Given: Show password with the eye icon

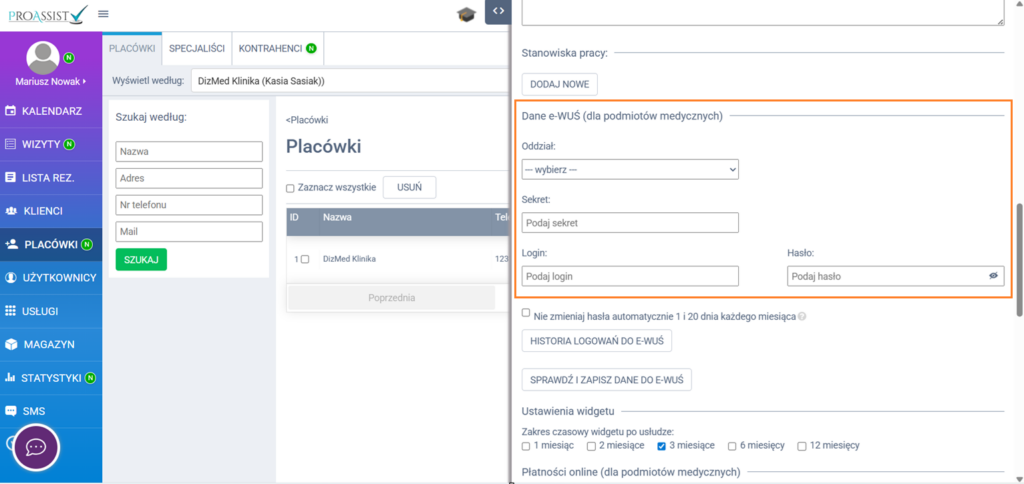Looking at the screenshot, I should click(x=994, y=276).
